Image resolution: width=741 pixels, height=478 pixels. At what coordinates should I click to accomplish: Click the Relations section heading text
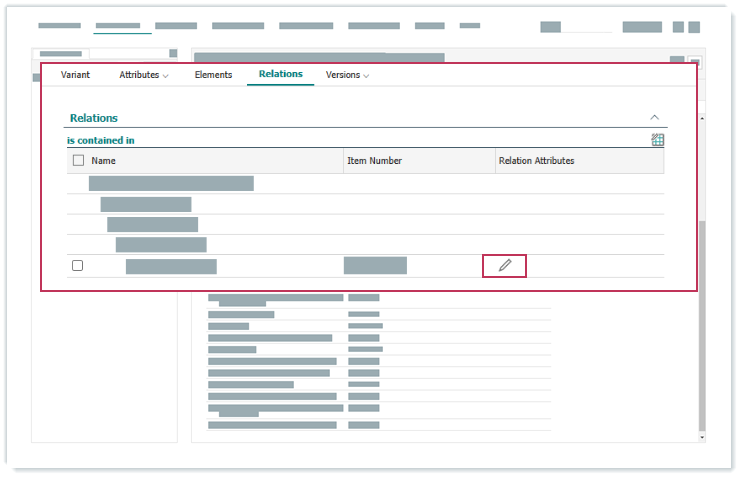pos(94,118)
